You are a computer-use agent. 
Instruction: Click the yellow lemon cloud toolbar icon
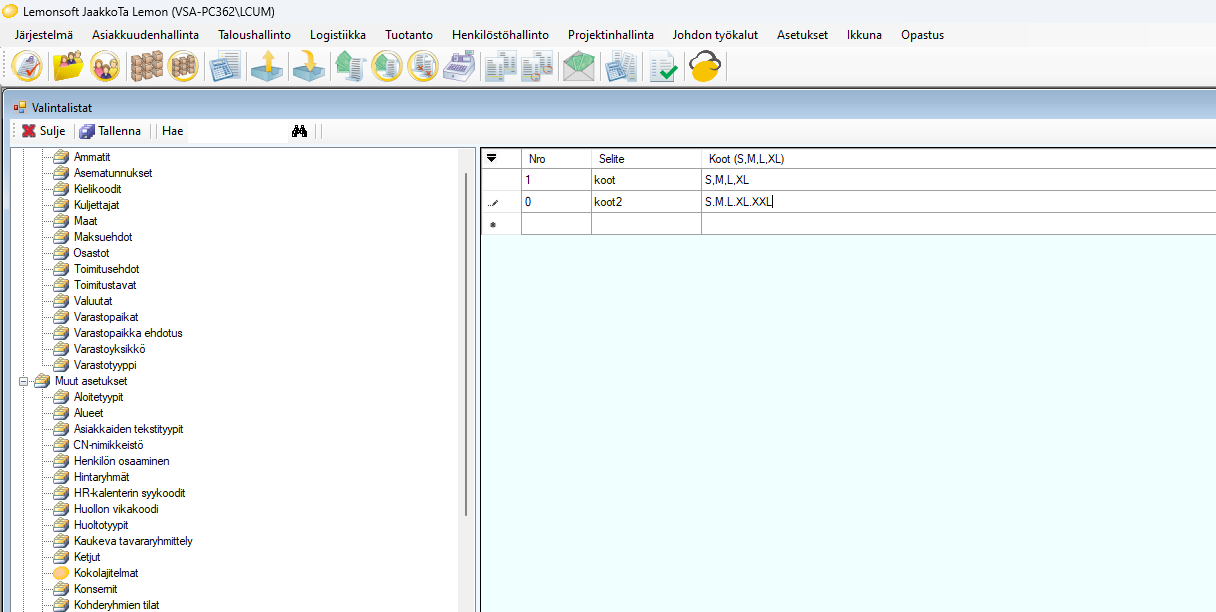705,68
